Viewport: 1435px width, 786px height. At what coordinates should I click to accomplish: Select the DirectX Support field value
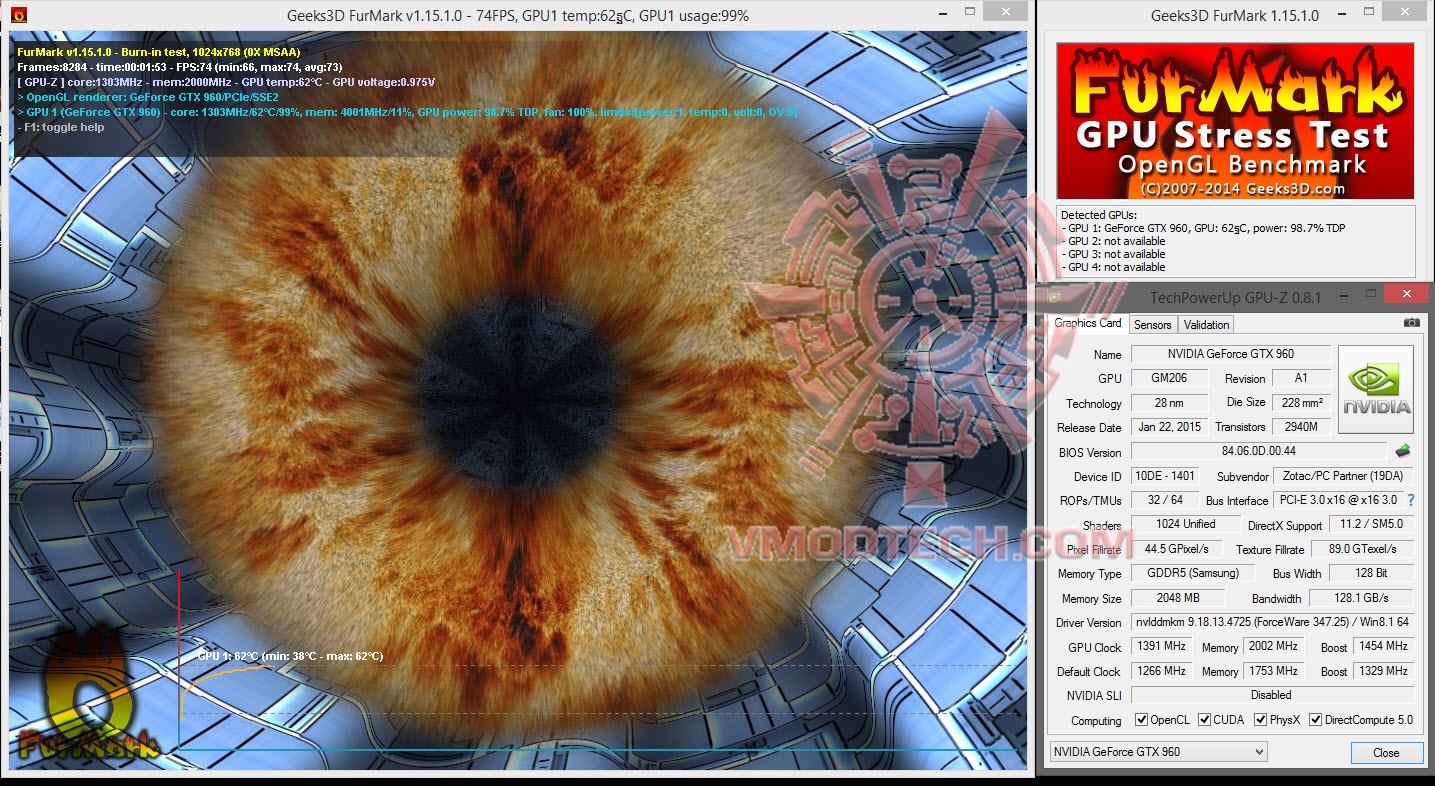[1371, 525]
